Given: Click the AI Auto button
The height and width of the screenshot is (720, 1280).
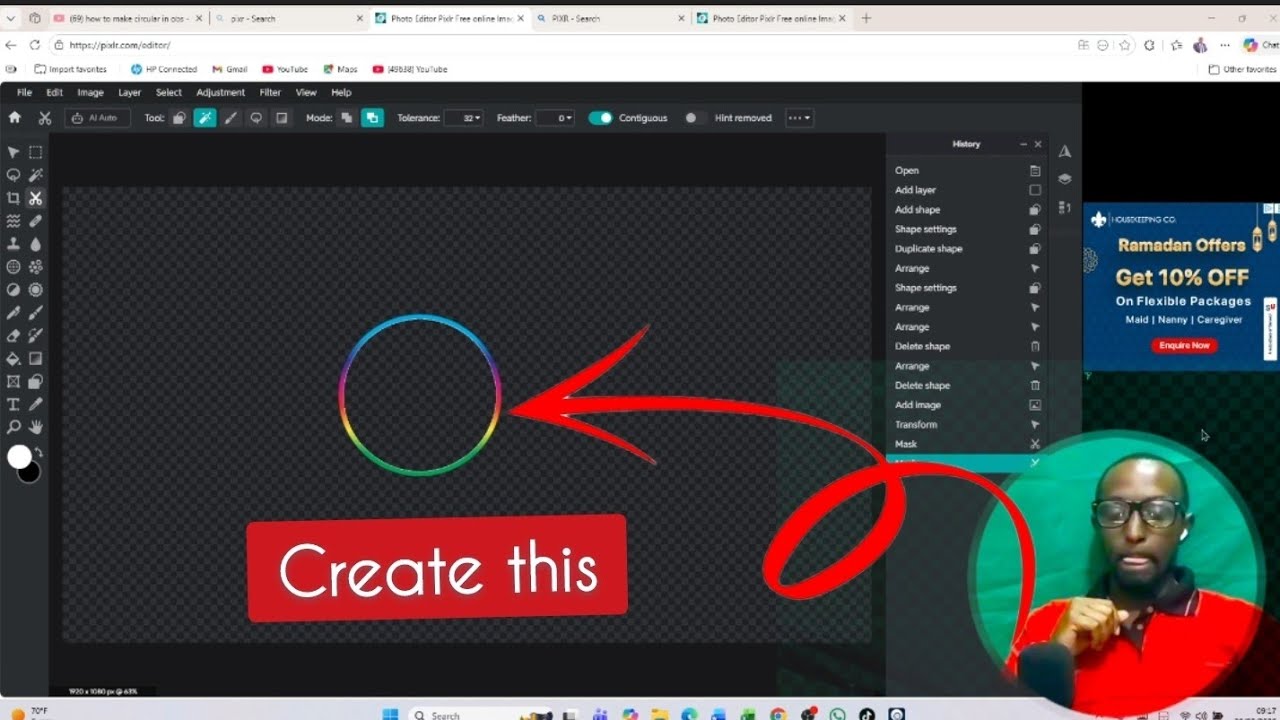Looking at the screenshot, I should click(97, 118).
